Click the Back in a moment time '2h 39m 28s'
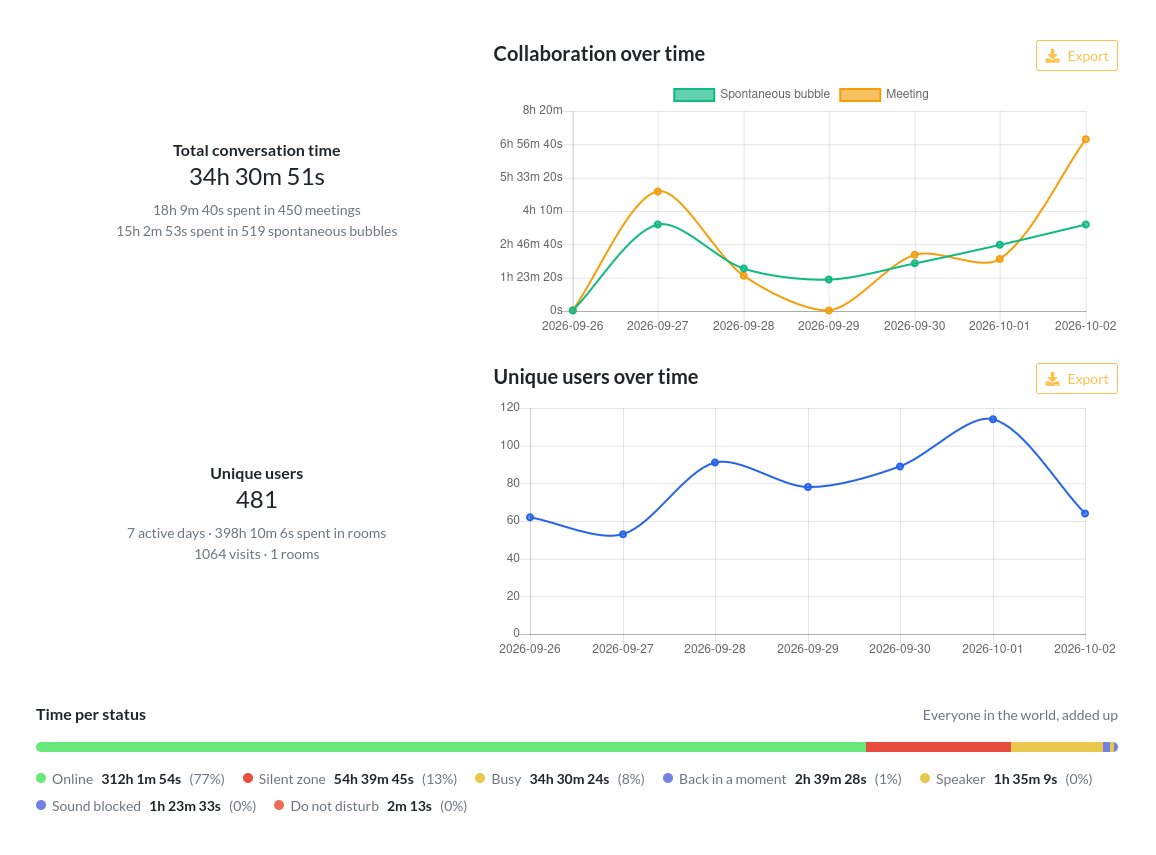The height and width of the screenshot is (855, 1156). tap(830, 779)
